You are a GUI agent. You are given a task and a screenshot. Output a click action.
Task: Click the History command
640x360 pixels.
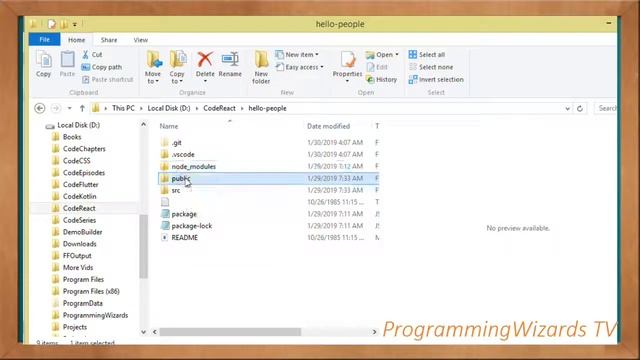pyautogui.click(x=382, y=79)
